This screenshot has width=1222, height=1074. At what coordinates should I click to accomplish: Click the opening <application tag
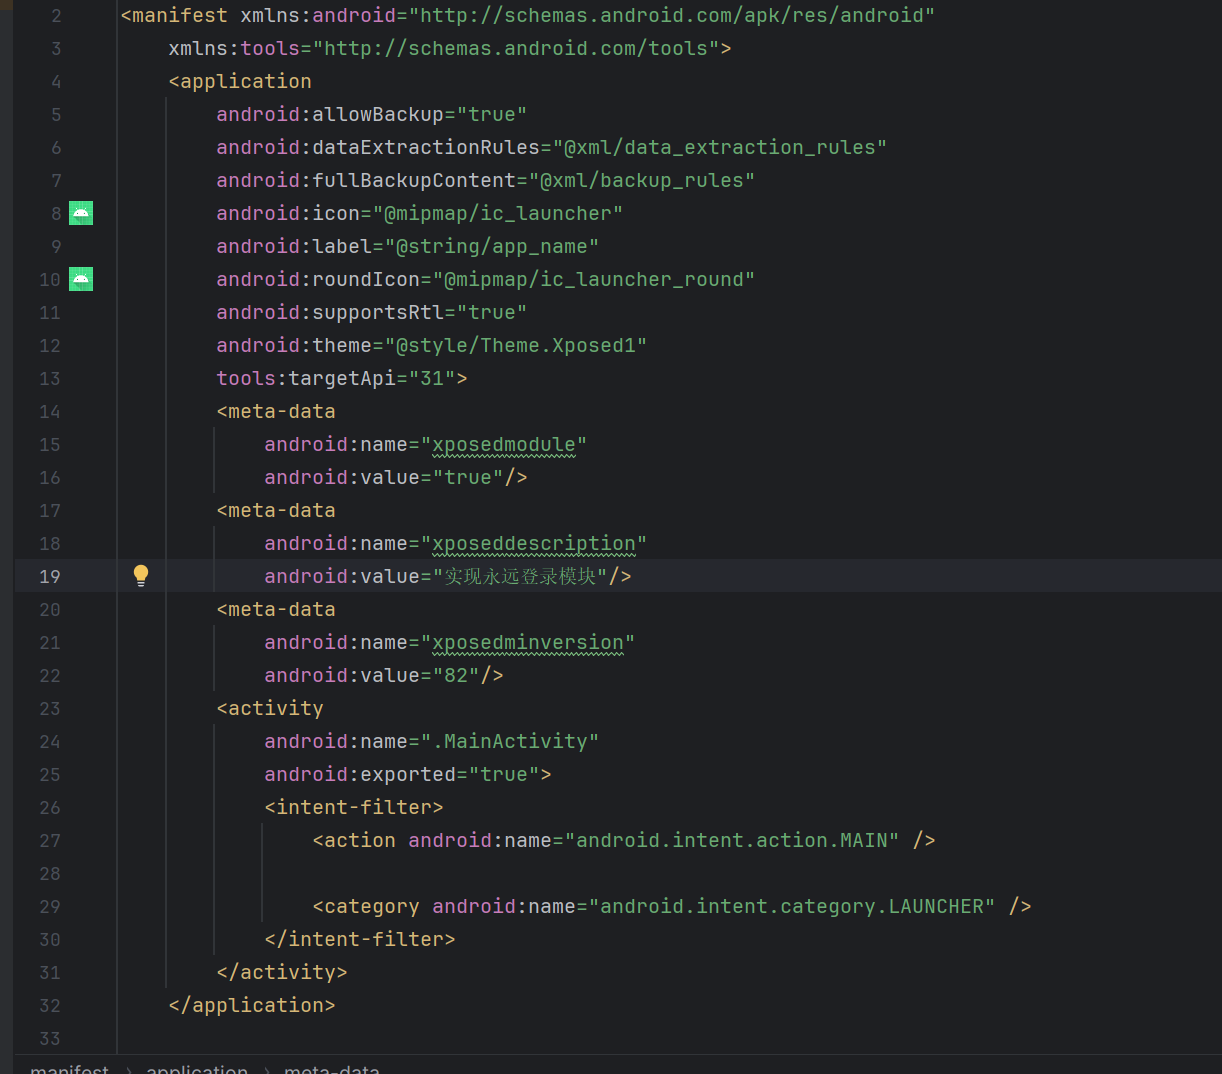pyautogui.click(x=240, y=82)
